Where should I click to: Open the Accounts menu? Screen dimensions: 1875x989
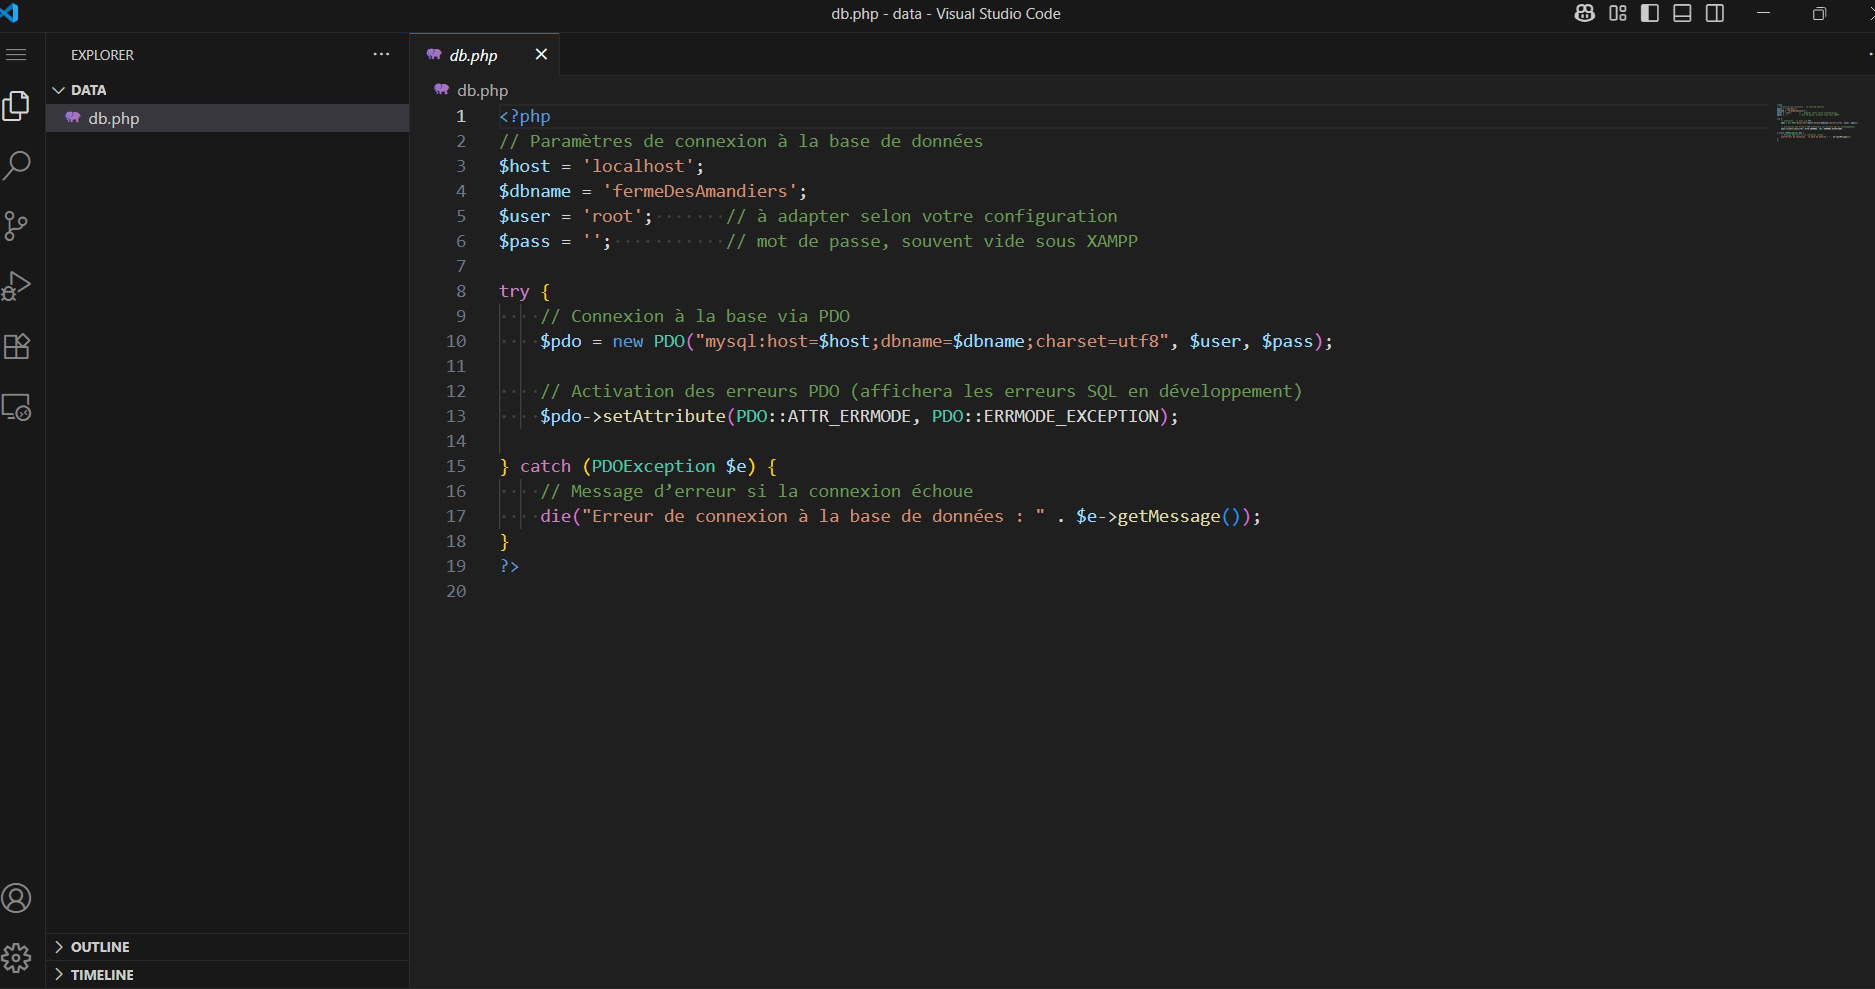click(16, 898)
